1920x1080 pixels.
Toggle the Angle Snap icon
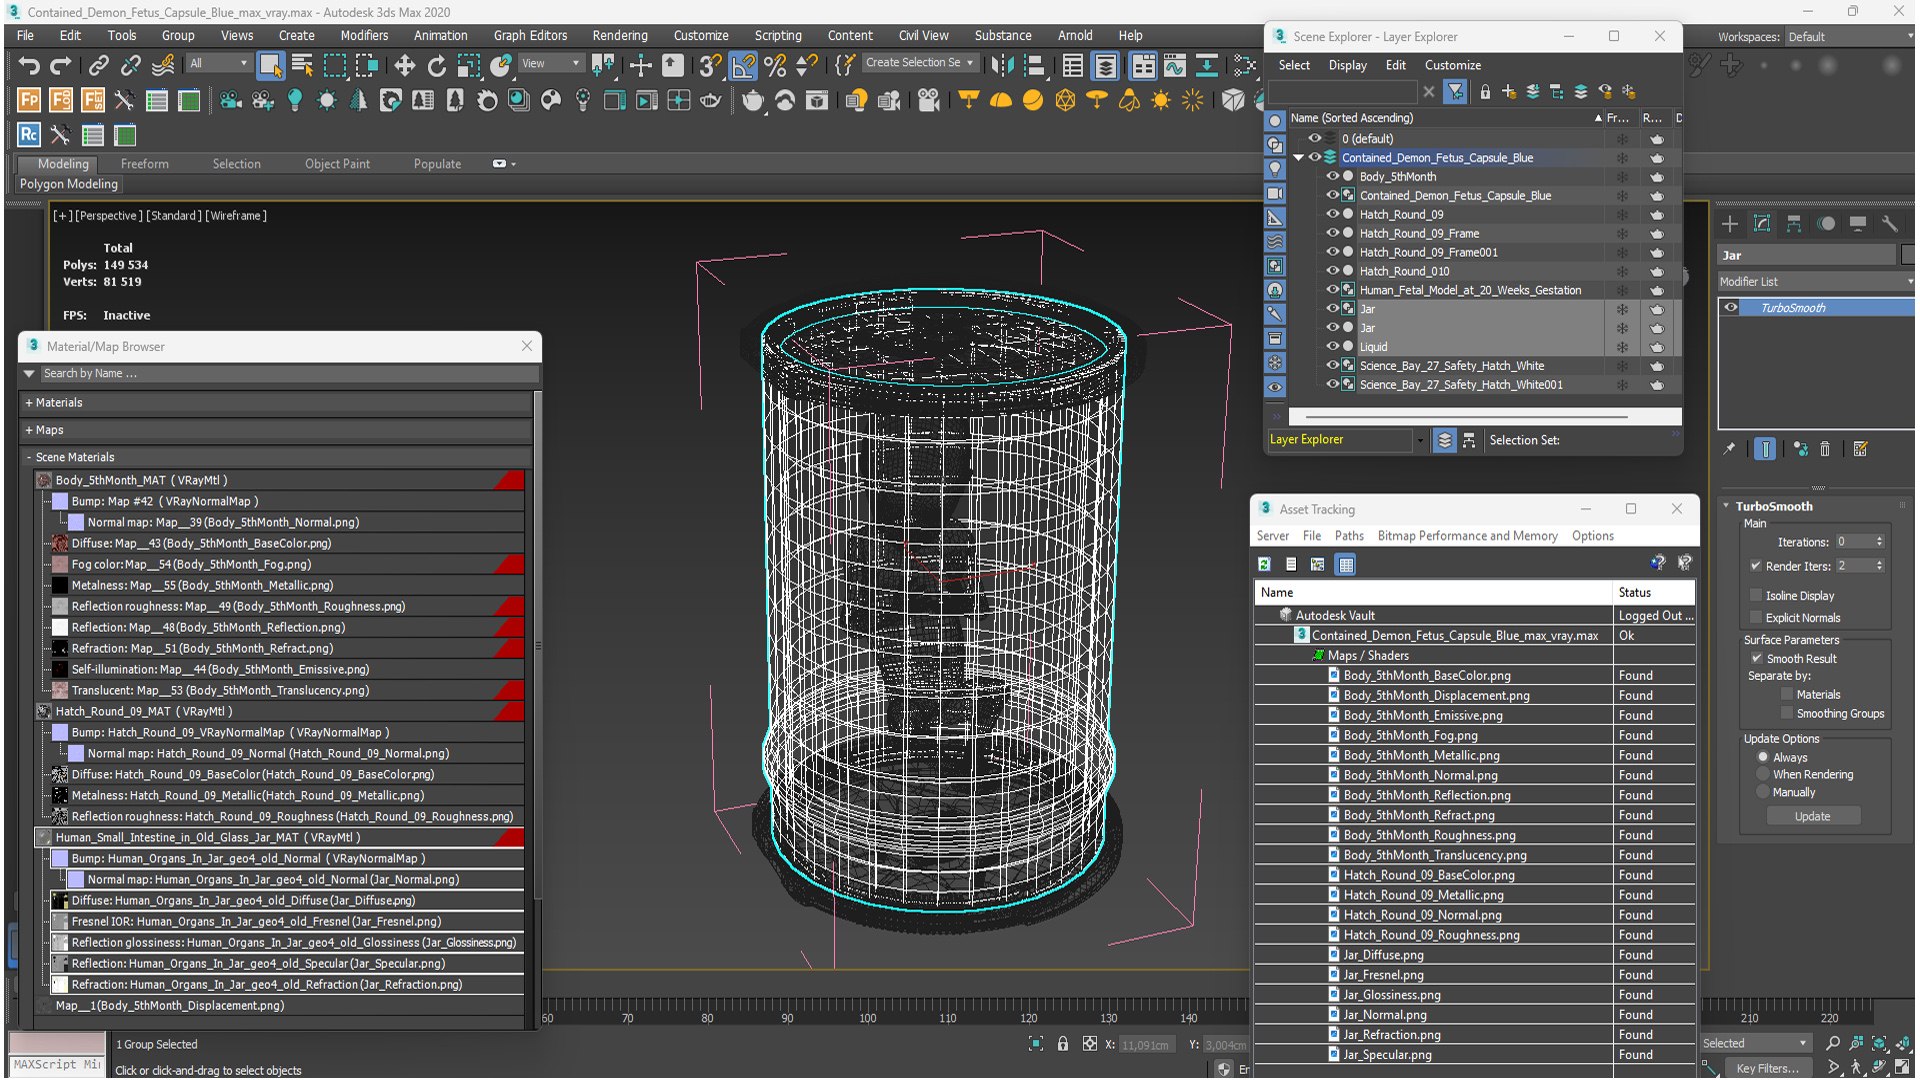point(743,66)
